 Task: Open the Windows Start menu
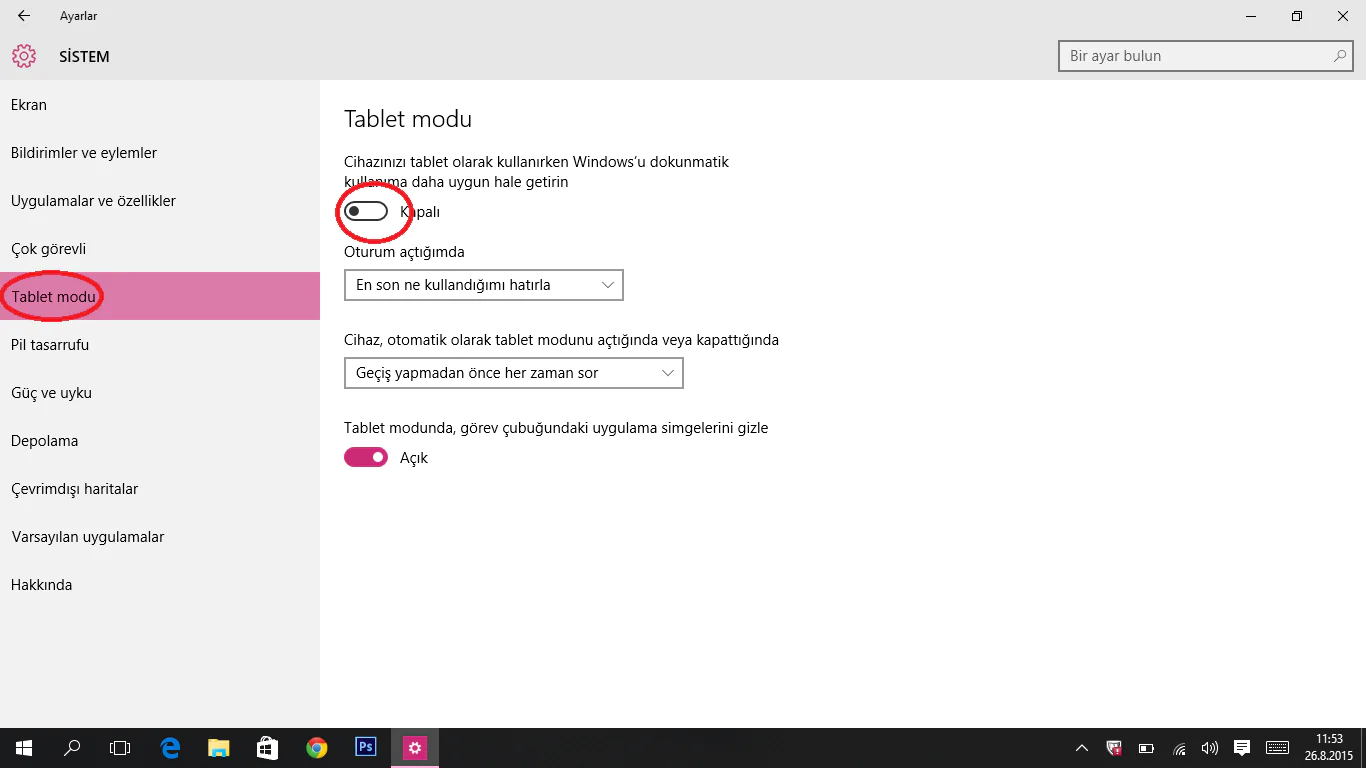(x=23, y=748)
